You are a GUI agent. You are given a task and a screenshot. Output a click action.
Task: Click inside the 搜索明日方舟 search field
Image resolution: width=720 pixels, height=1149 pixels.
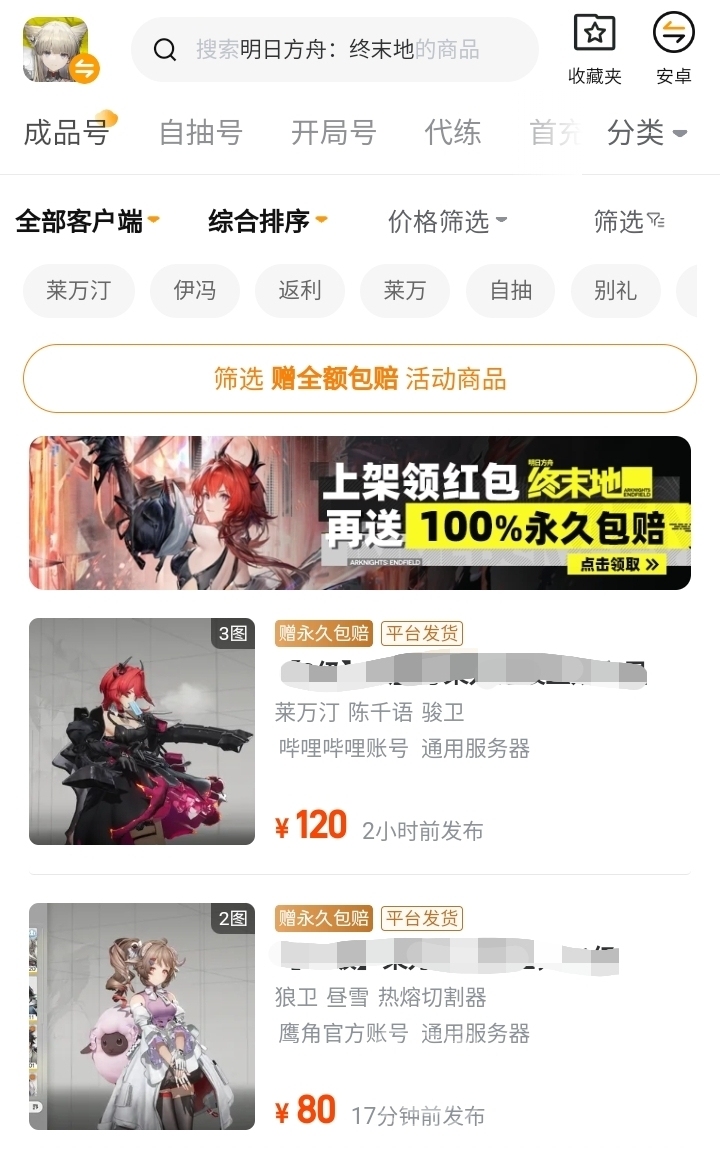point(335,50)
